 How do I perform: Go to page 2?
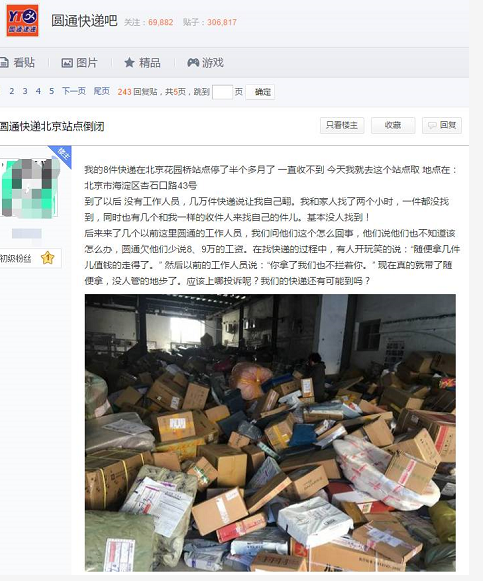pyautogui.click(x=12, y=91)
